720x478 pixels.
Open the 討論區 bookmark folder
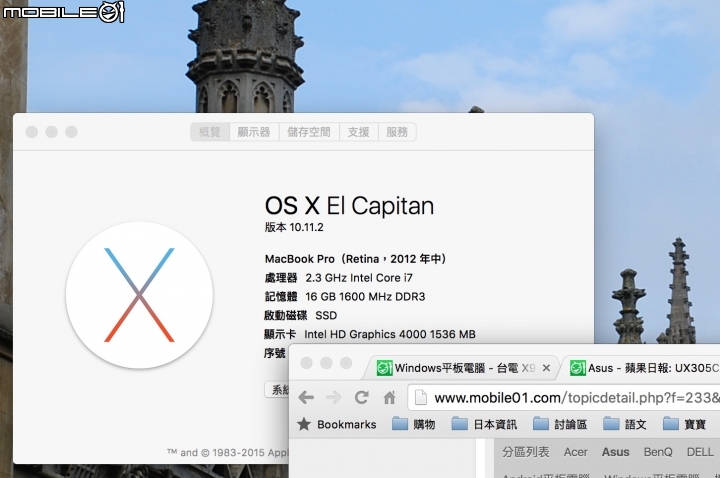pyautogui.click(x=560, y=424)
